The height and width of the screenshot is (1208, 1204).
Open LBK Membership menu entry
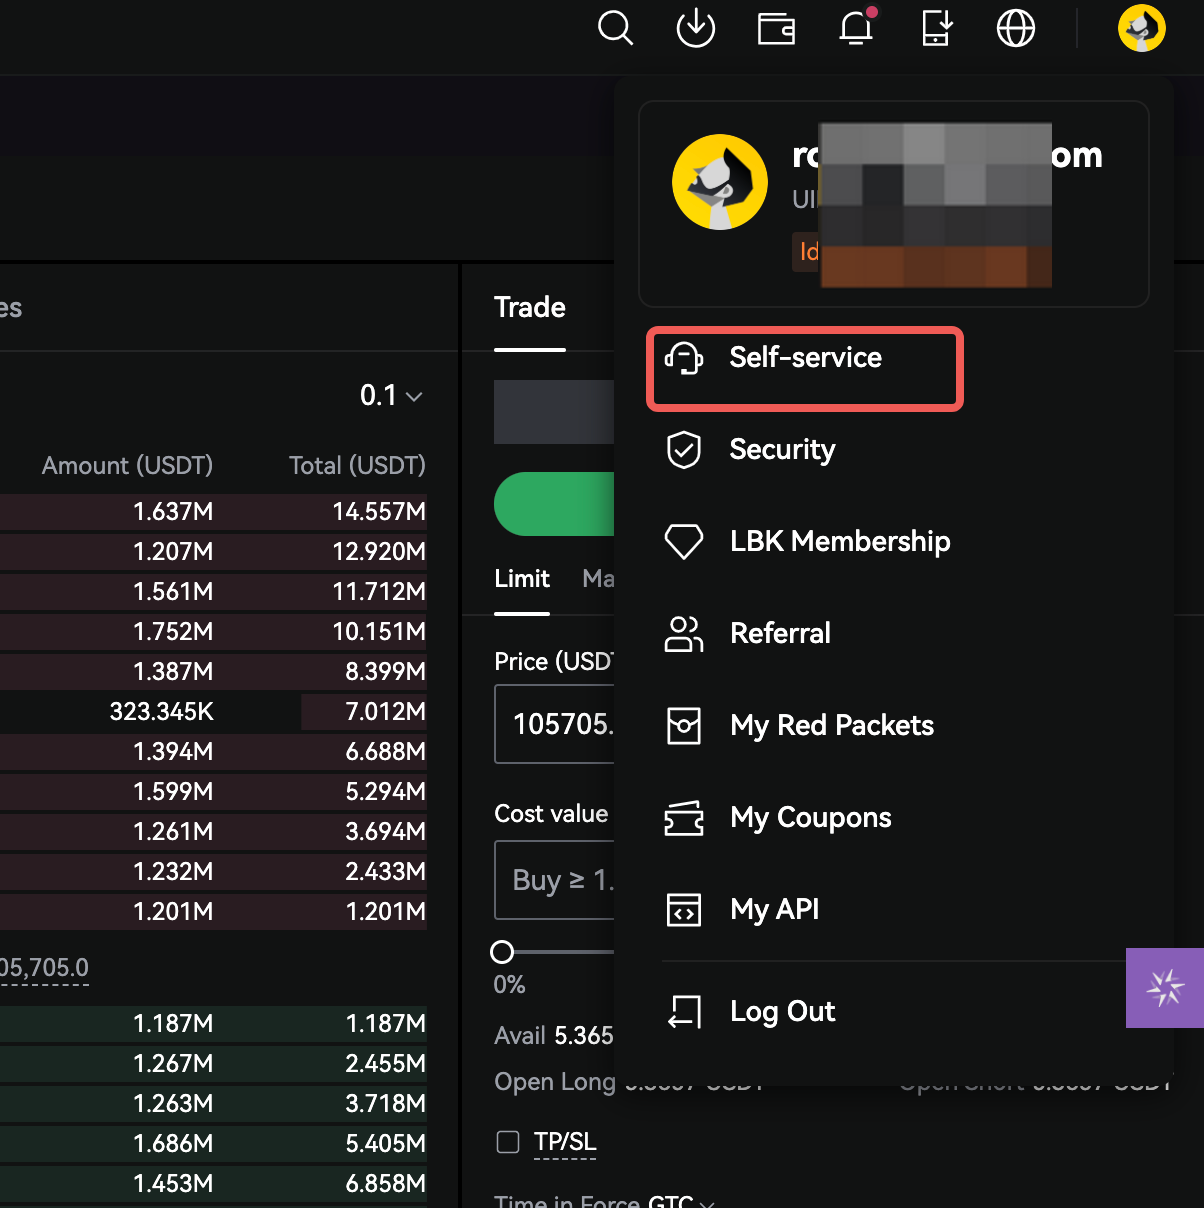839,542
